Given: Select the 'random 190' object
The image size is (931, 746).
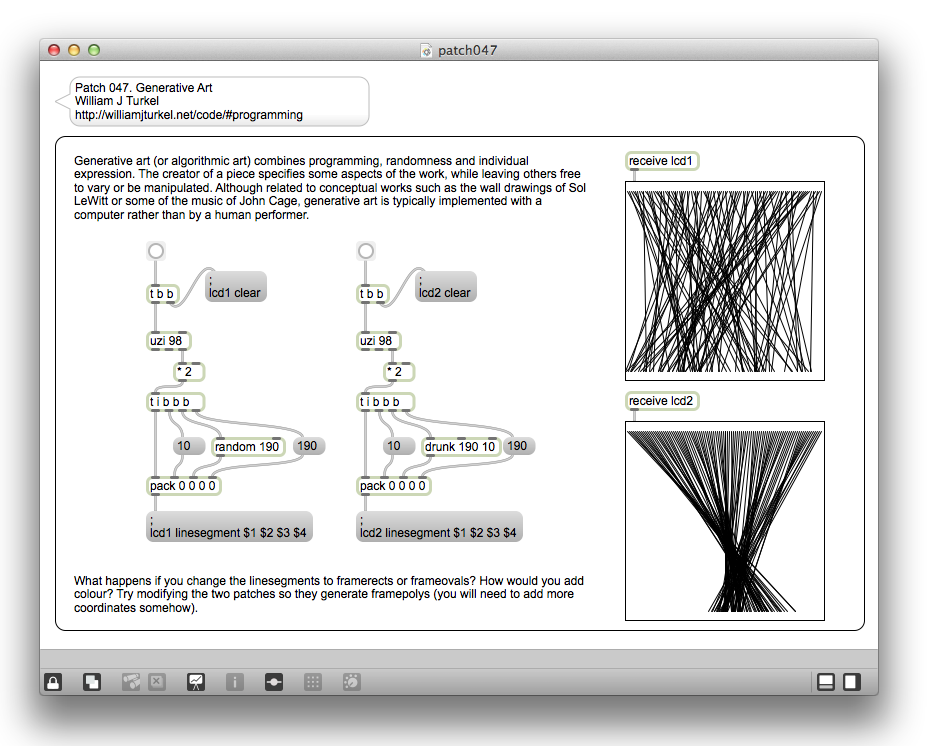Looking at the screenshot, I should [247, 446].
